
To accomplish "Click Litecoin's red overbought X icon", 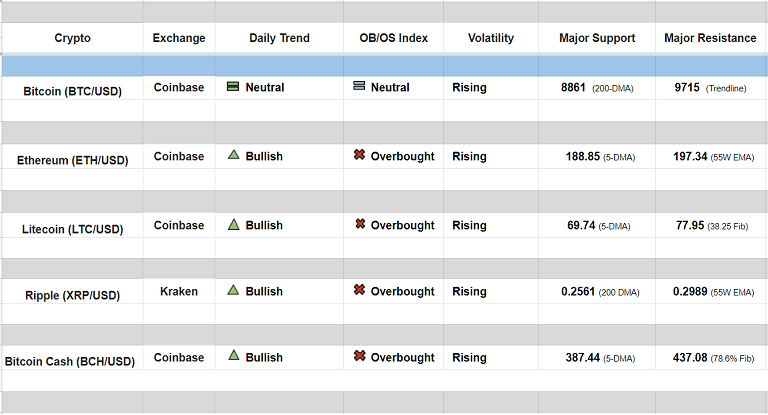I will tap(359, 224).
